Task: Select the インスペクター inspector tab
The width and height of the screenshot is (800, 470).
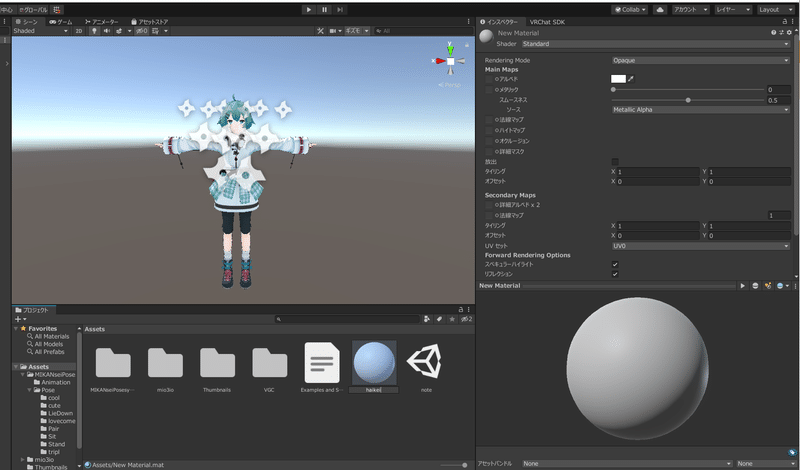Action: point(499,22)
